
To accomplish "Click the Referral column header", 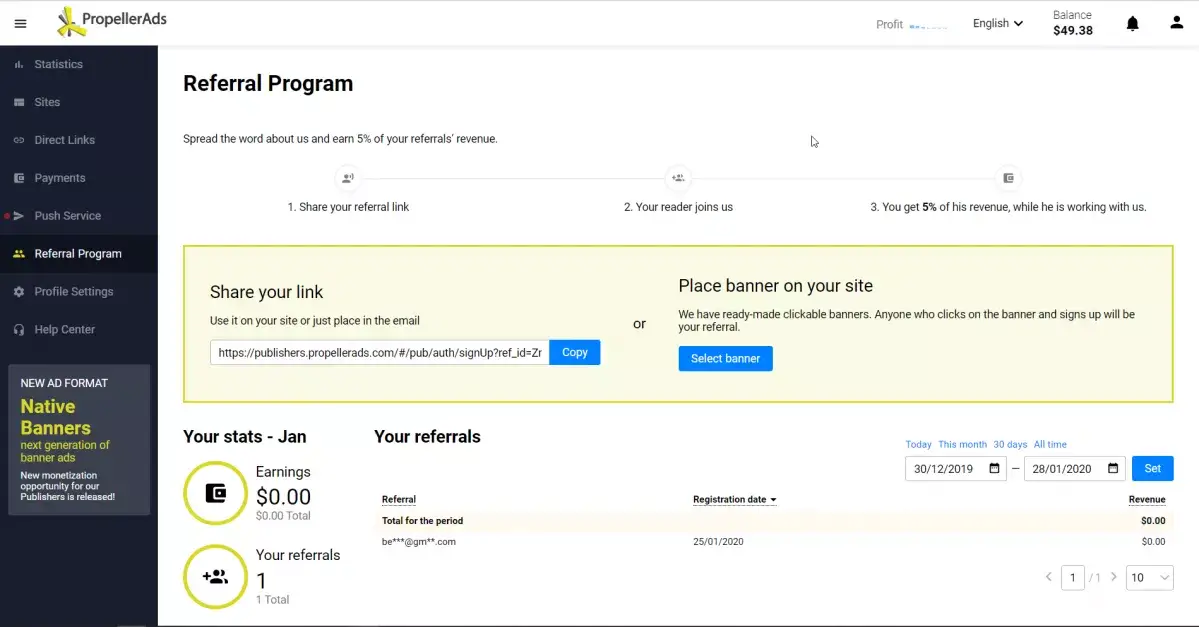I will (x=398, y=499).
